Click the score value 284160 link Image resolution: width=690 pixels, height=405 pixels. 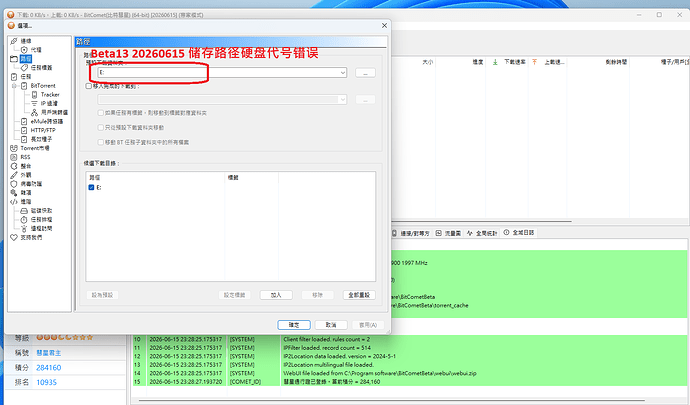pyautogui.click(x=49, y=368)
